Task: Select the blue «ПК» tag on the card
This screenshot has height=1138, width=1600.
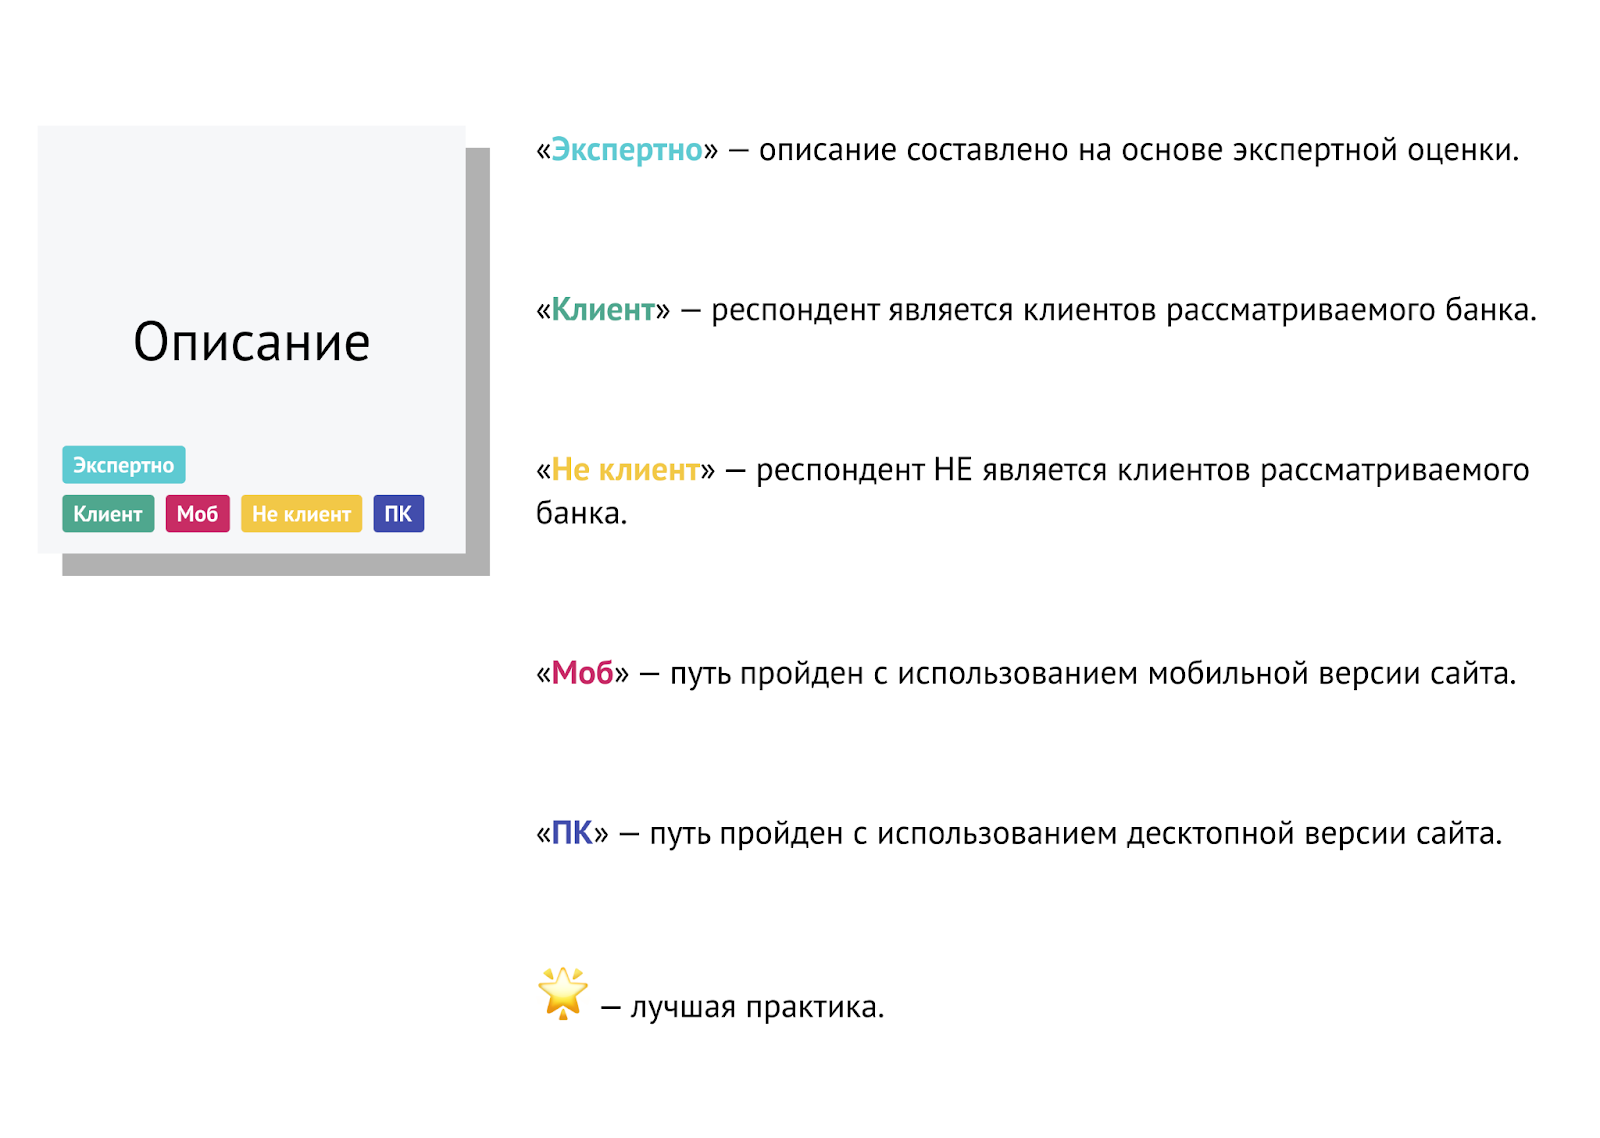Action: pyautogui.click(x=399, y=514)
